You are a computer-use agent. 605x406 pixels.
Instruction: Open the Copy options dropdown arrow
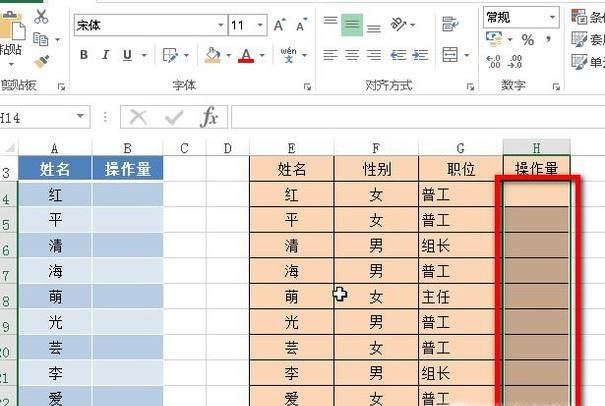[x=57, y=39]
